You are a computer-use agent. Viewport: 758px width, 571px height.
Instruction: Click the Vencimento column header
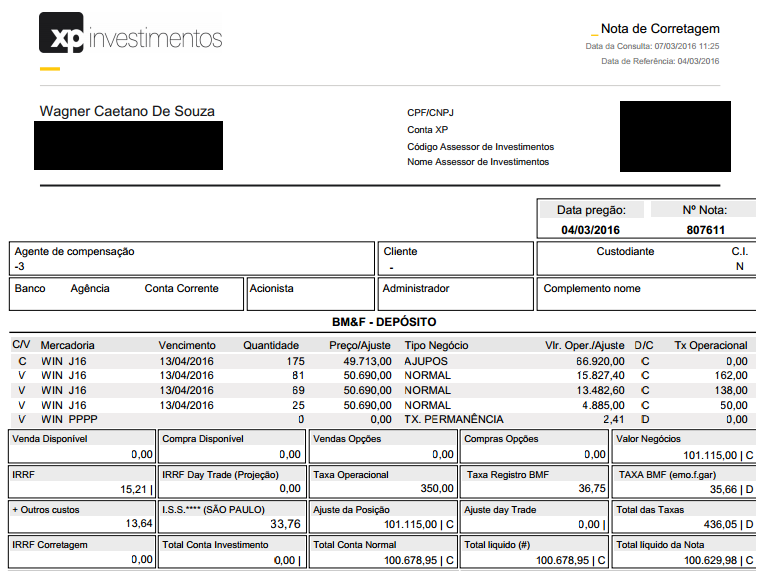tap(186, 345)
